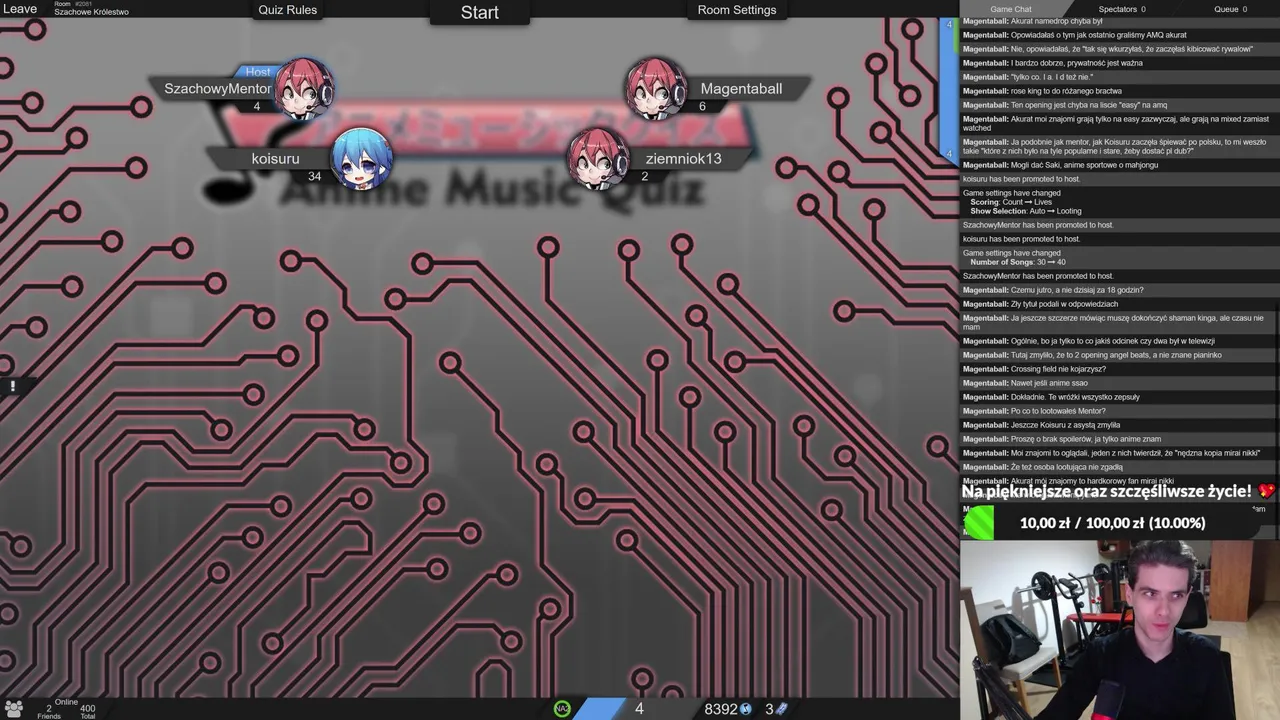Click the donation goal 10,00 zł progress bar
The width and height of the screenshot is (1280, 720).
(1112, 523)
